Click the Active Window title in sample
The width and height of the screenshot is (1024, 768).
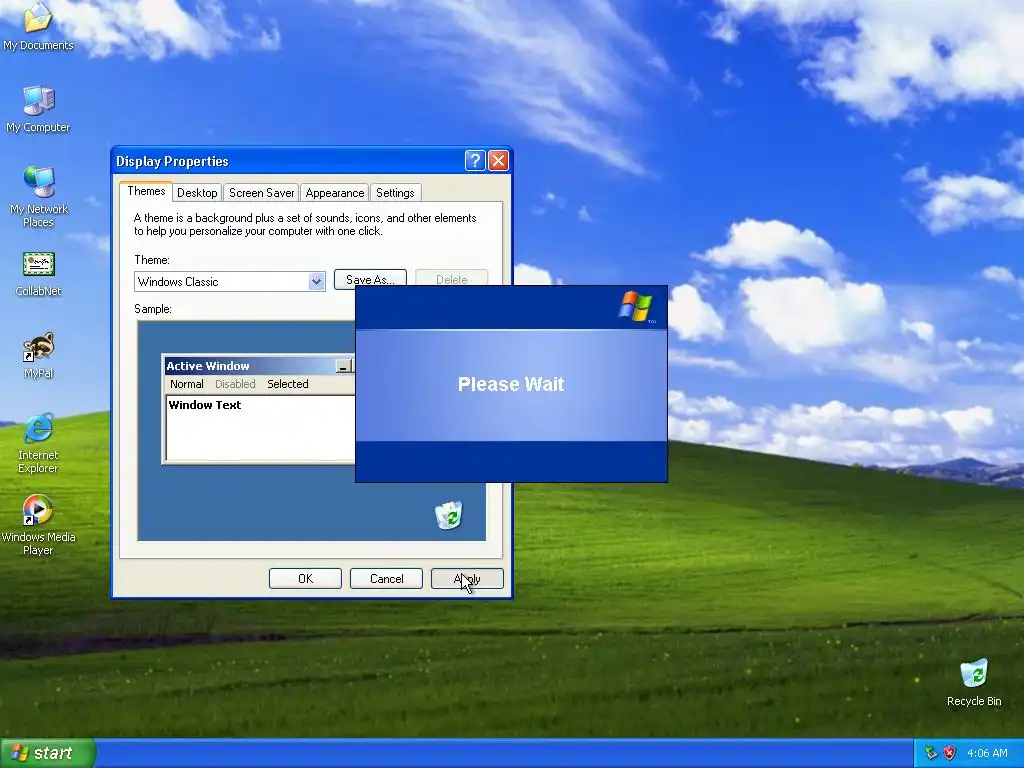tap(208, 366)
